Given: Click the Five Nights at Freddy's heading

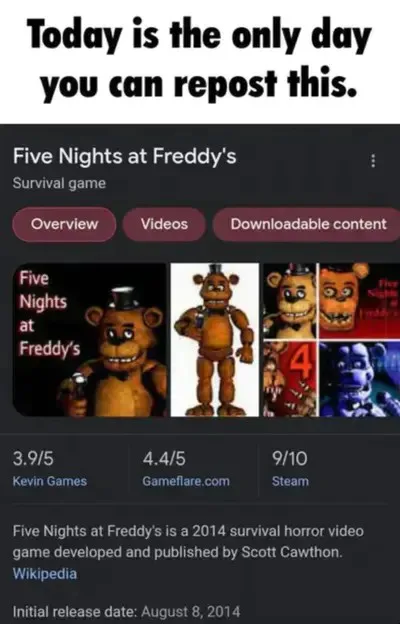Looking at the screenshot, I should (x=125, y=156).
